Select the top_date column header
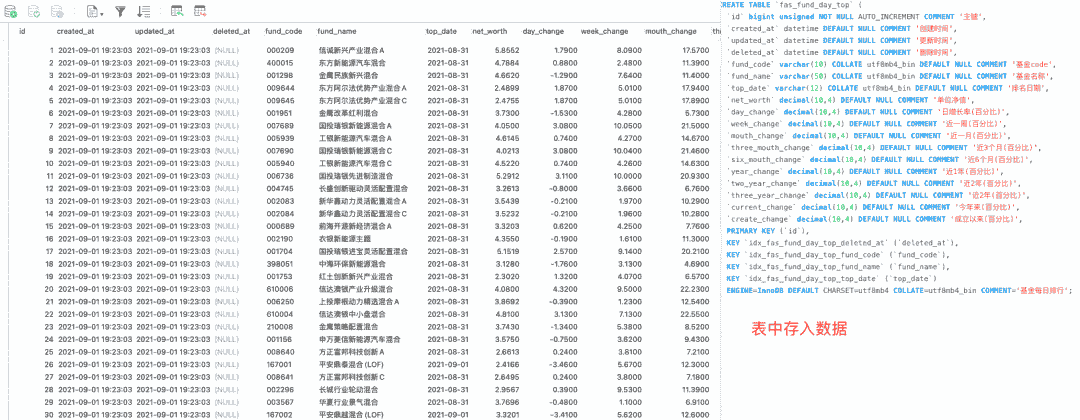The height and width of the screenshot is (420, 1080). point(441,32)
